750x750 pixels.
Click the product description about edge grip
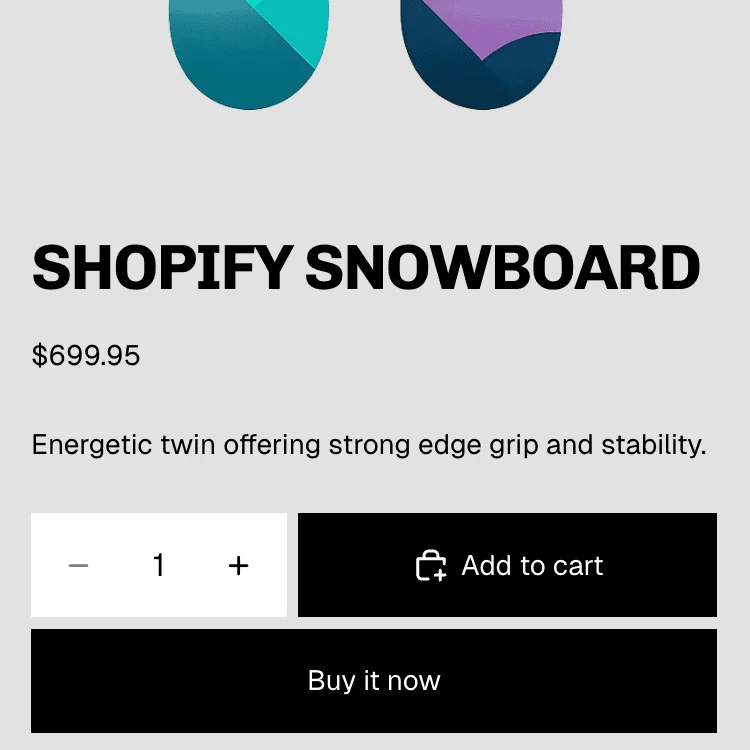[x=368, y=444]
